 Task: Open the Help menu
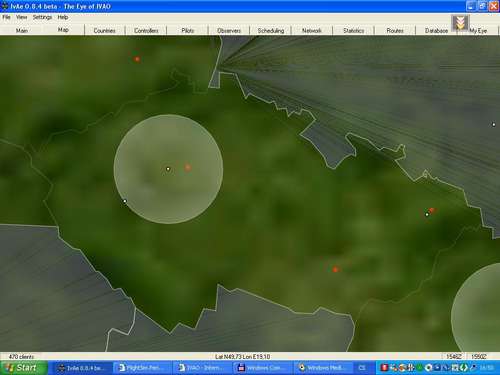63,17
